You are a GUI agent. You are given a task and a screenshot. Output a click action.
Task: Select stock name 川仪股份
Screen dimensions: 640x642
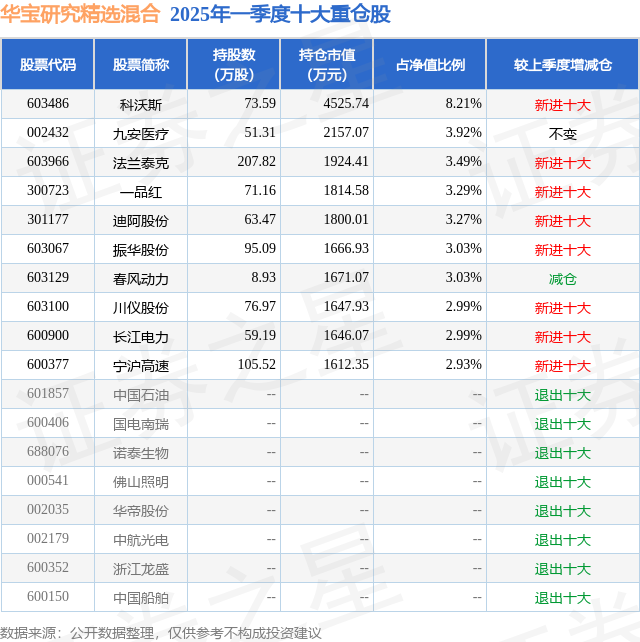(x=141, y=309)
